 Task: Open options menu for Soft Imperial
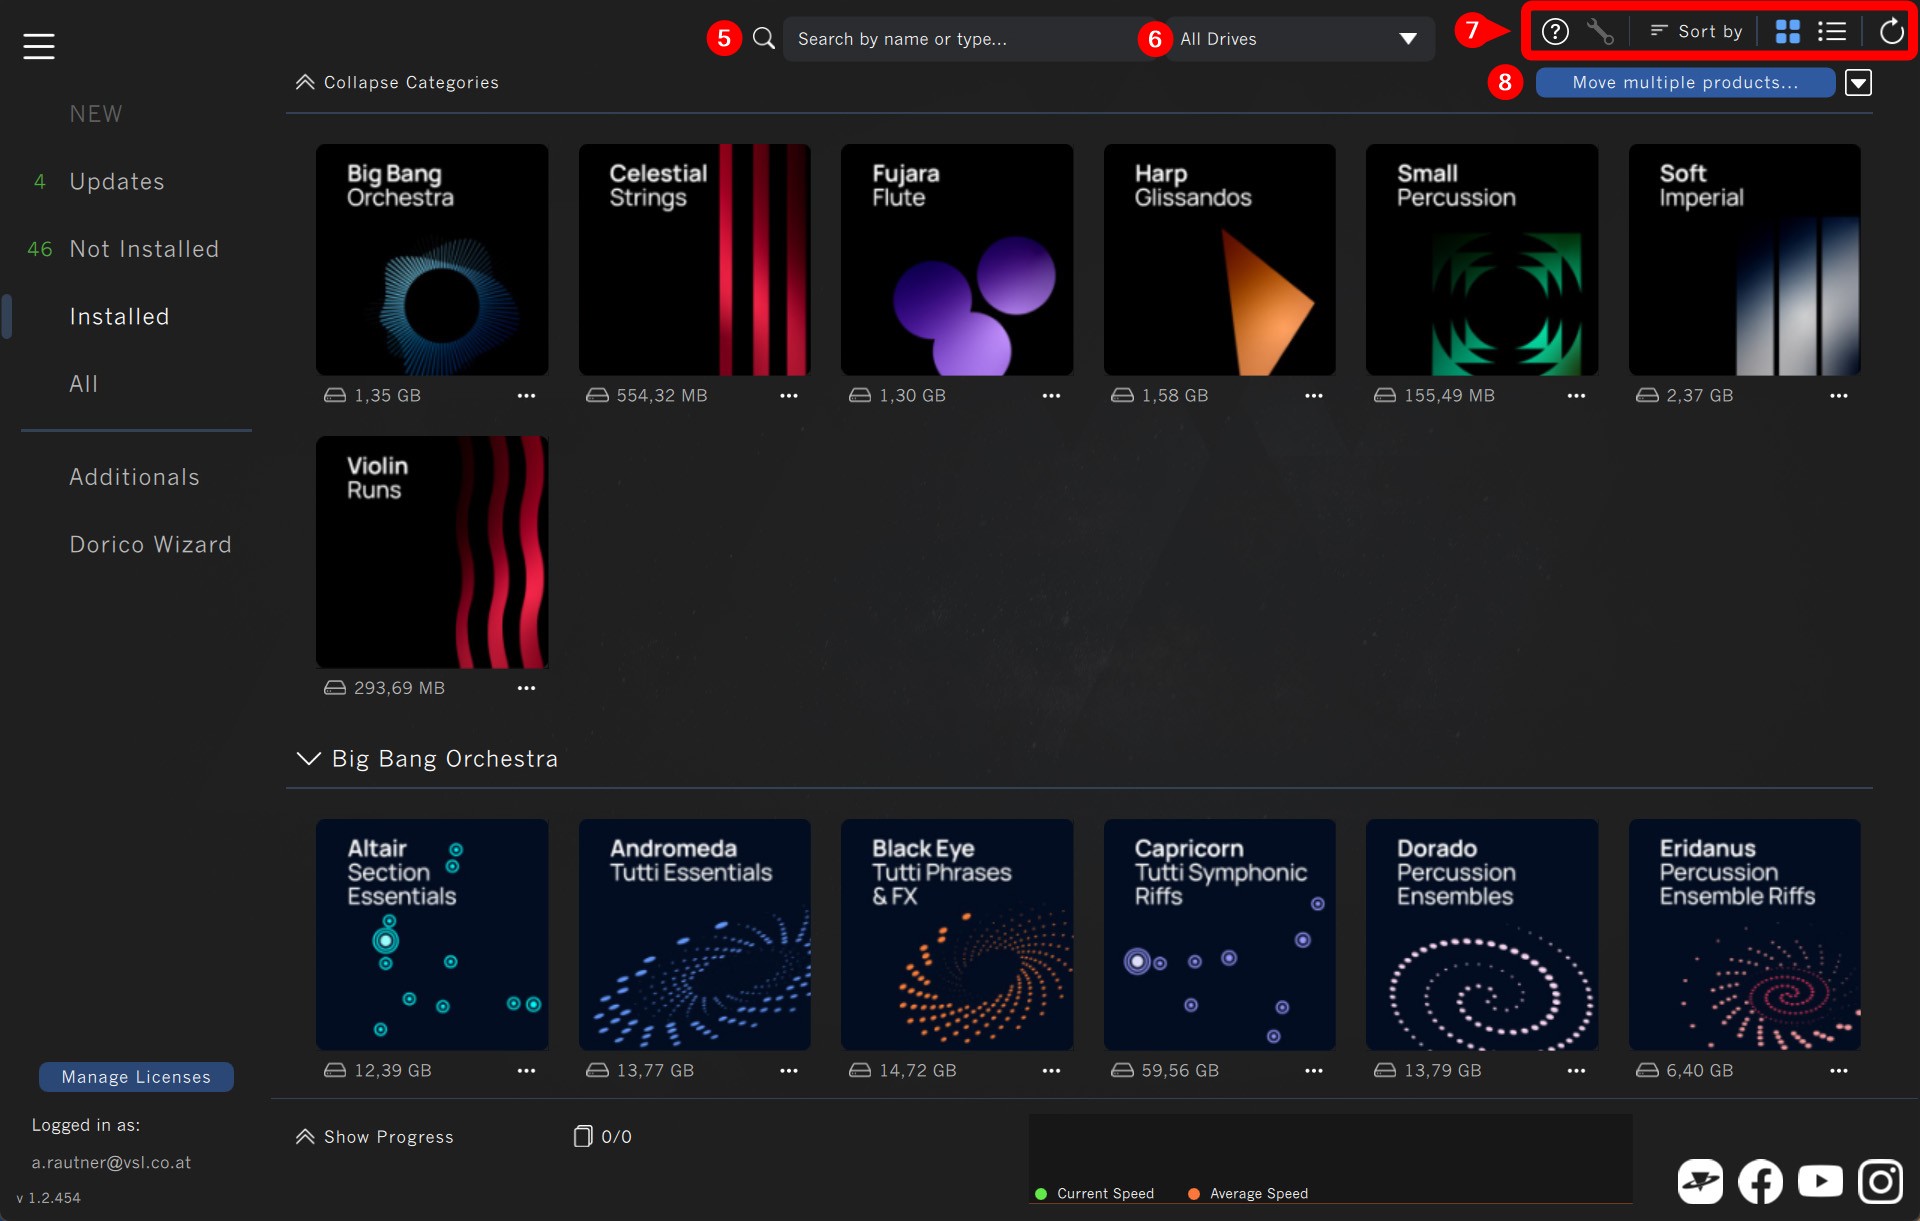coord(1839,396)
